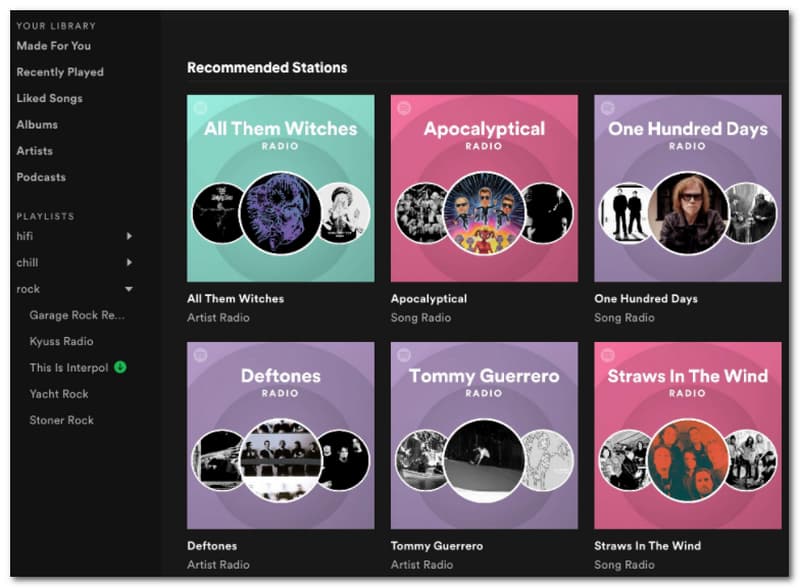The height and width of the screenshot is (588, 800).
Task: Select the rock folder name
Action: coord(28,289)
